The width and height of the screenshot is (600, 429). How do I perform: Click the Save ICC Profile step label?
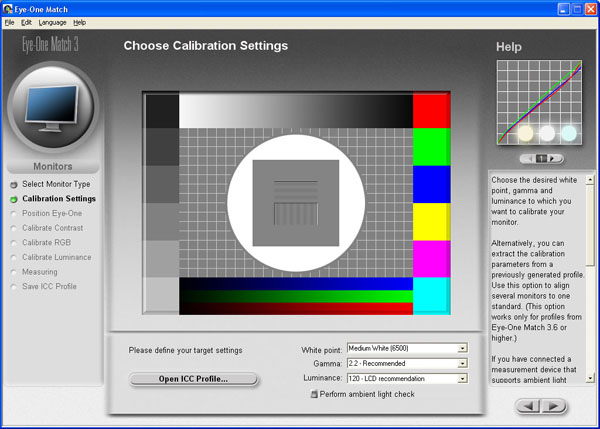point(49,286)
